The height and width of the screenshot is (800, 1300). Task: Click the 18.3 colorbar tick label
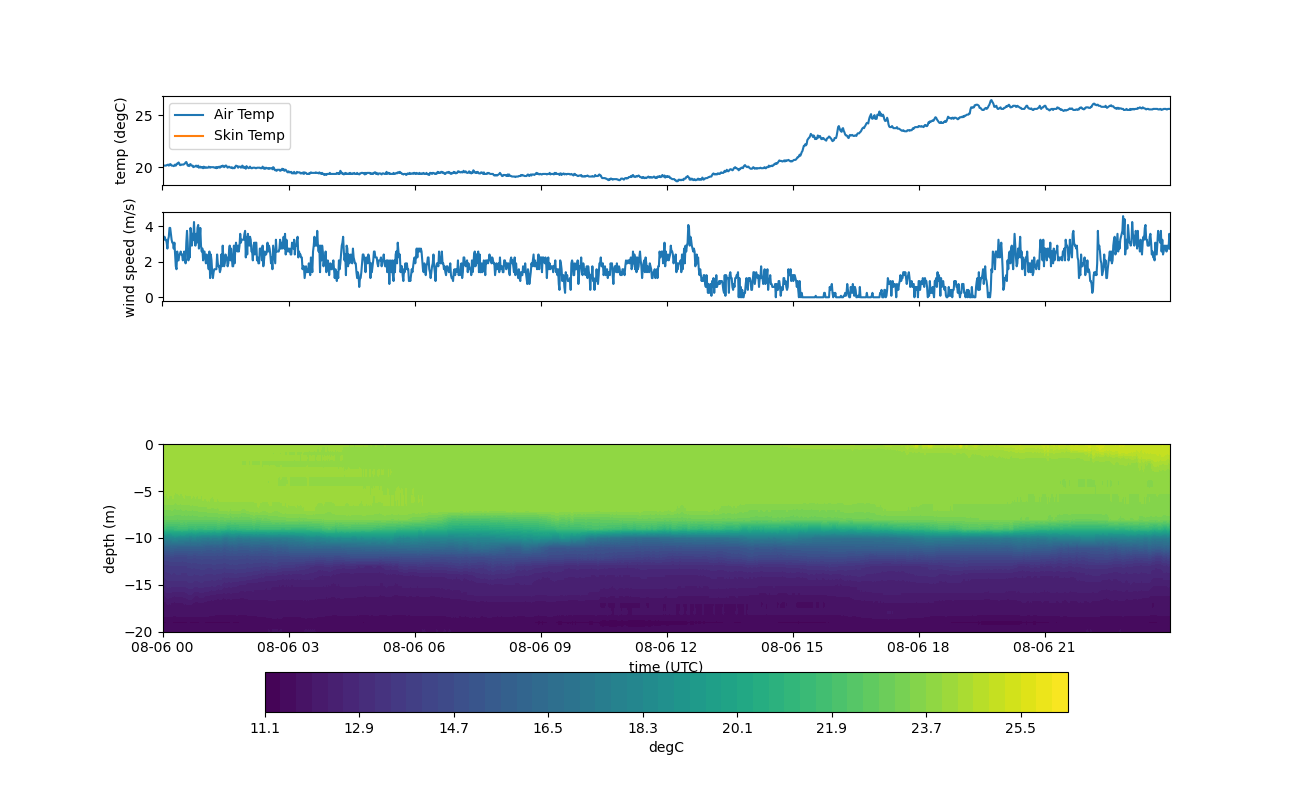point(643,728)
